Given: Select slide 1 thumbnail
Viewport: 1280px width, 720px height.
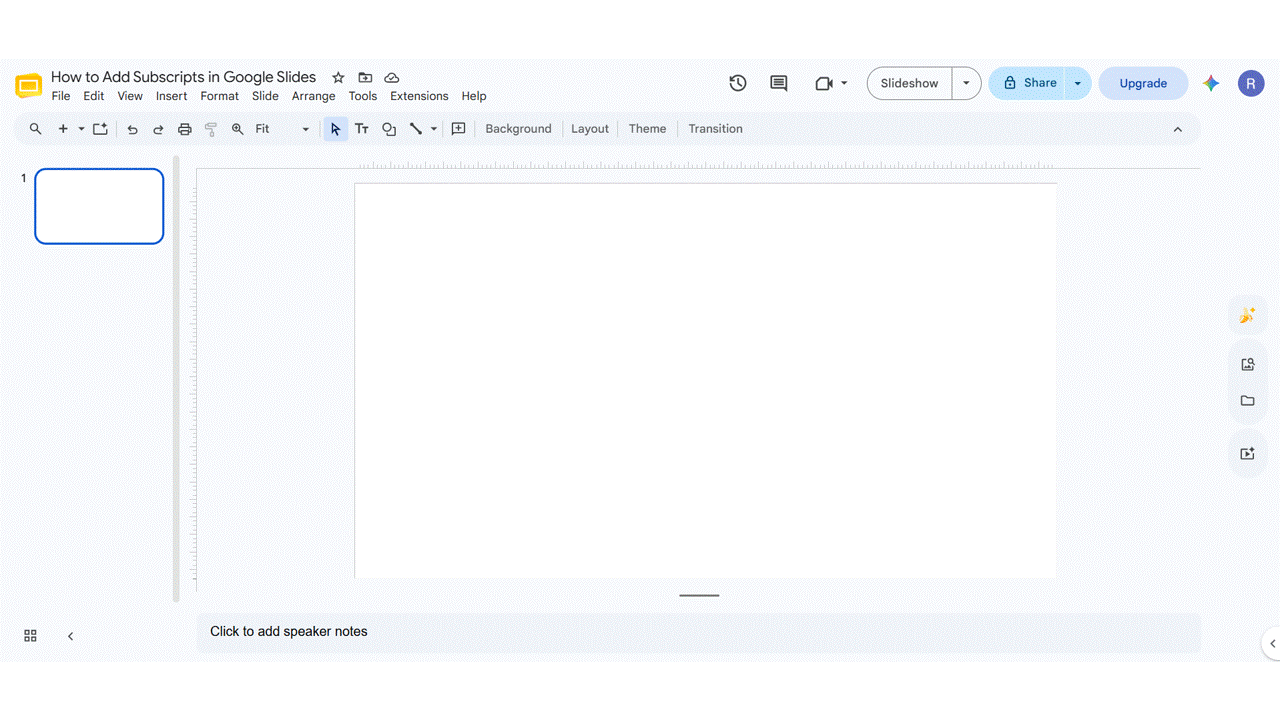Looking at the screenshot, I should click(x=99, y=206).
